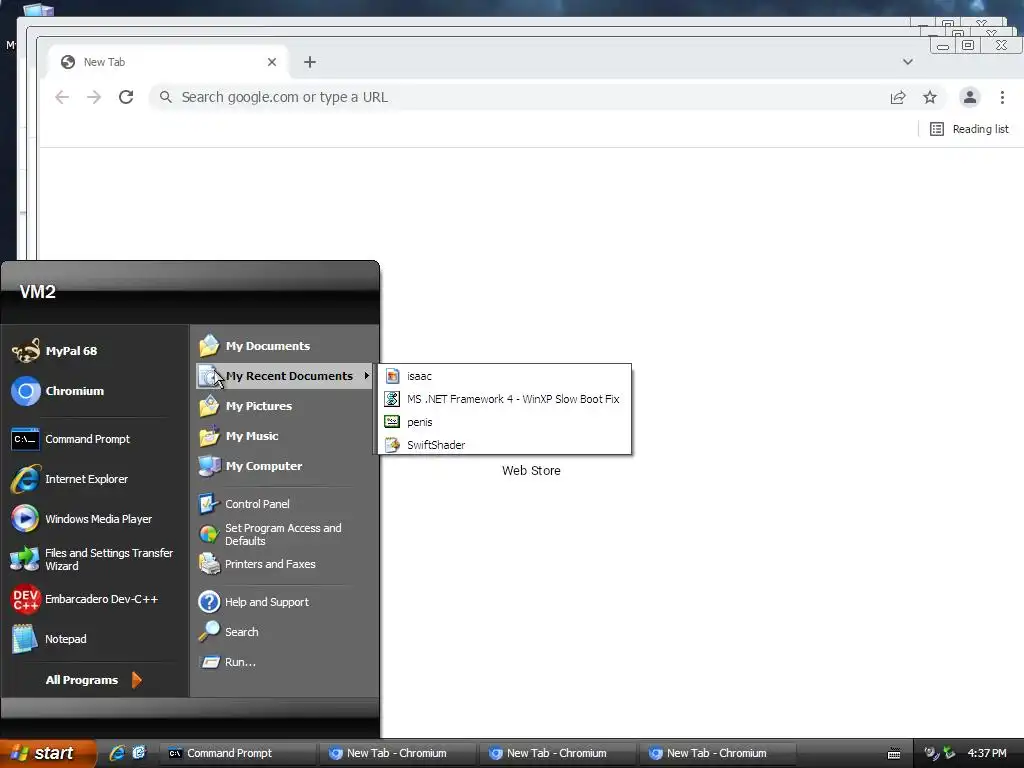Open the Web Store shortcut

coord(531,470)
